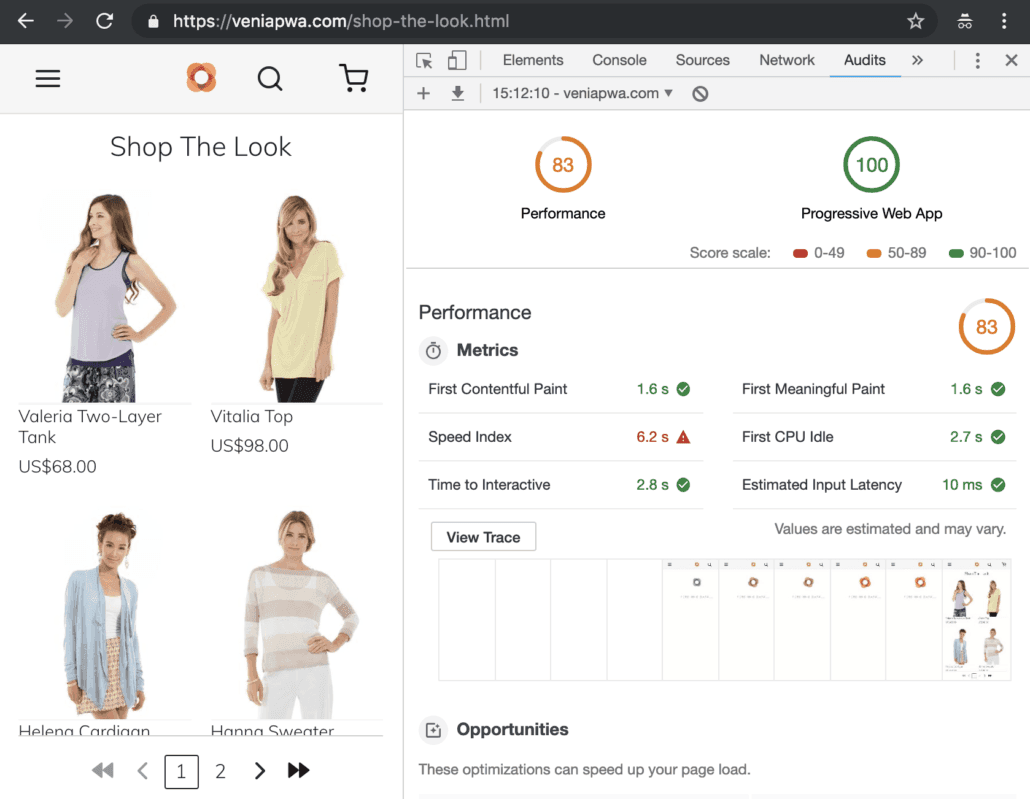Click the View Trace button

[483, 537]
